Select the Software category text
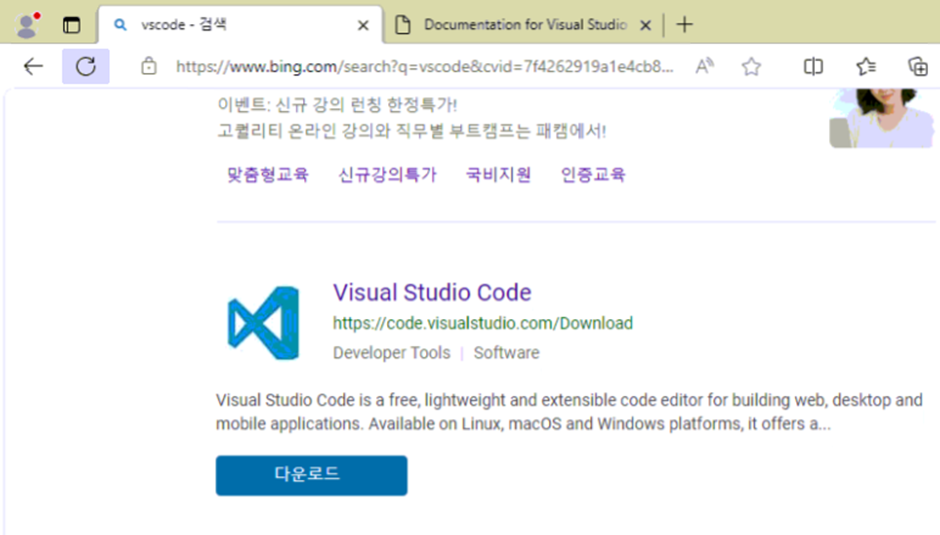The width and height of the screenshot is (940, 535). (x=507, y=353)
